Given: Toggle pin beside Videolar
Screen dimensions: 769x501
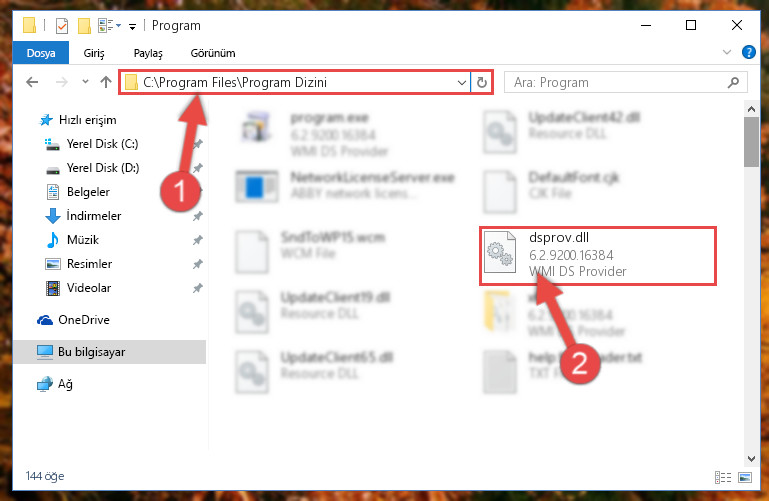Looking at the screenshot, I should [198, 288].
